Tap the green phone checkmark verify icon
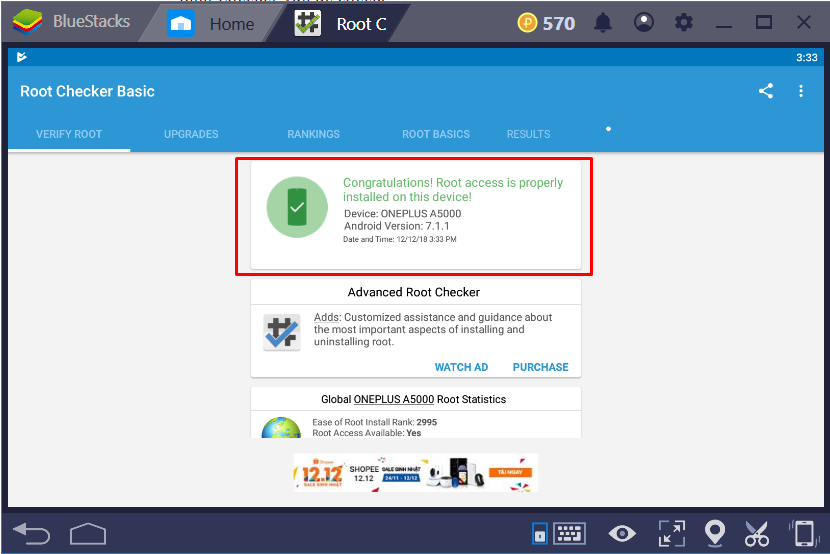 click(297, 207)
